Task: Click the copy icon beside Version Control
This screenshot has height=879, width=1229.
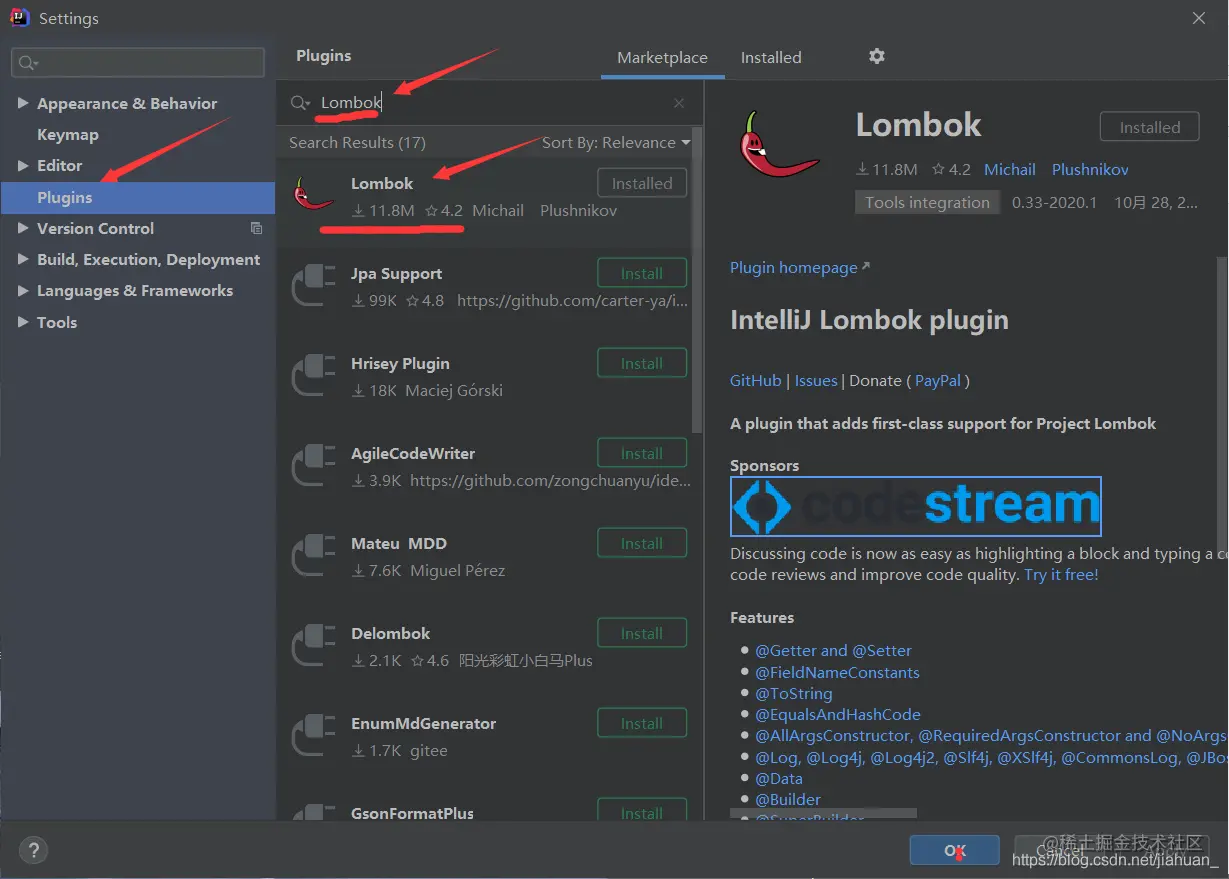Action: tap(256, 228)
